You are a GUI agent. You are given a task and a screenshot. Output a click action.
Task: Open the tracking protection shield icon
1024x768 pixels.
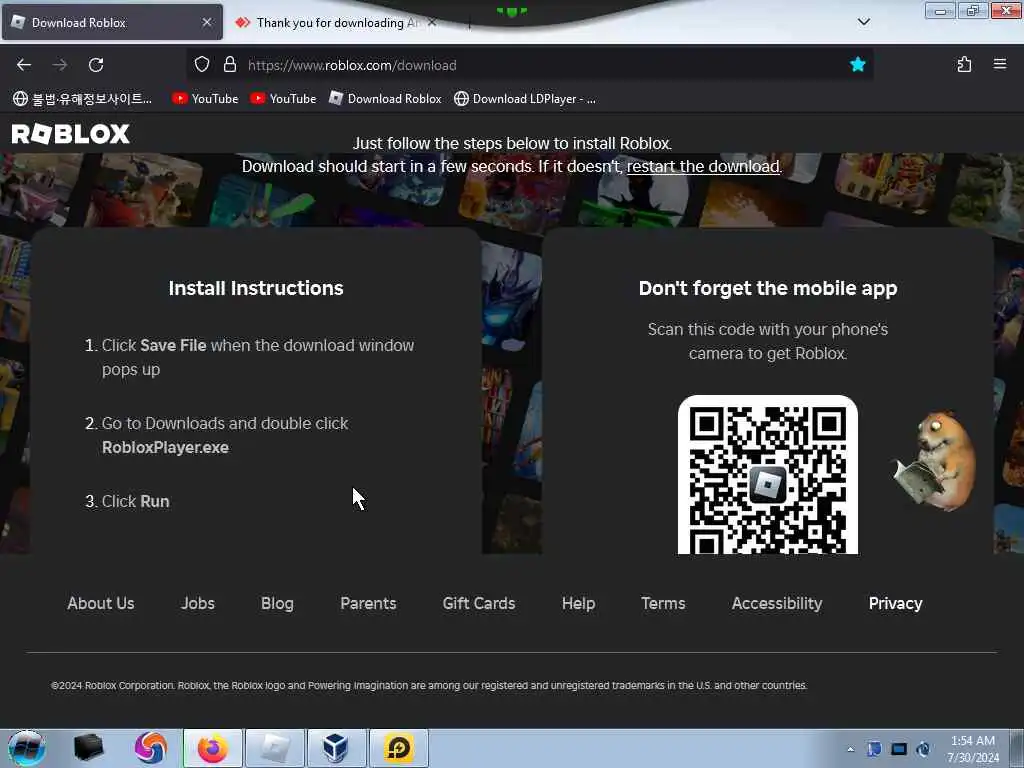tap(202, 65)
